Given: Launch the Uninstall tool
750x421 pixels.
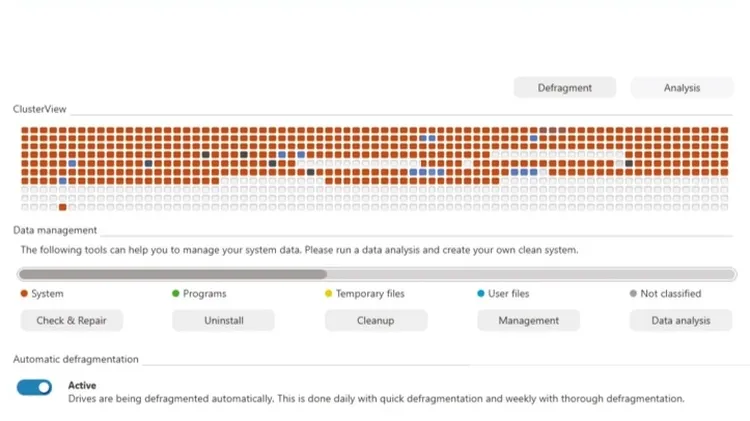Looking at the screenshot, I should [x=223, y=320].
